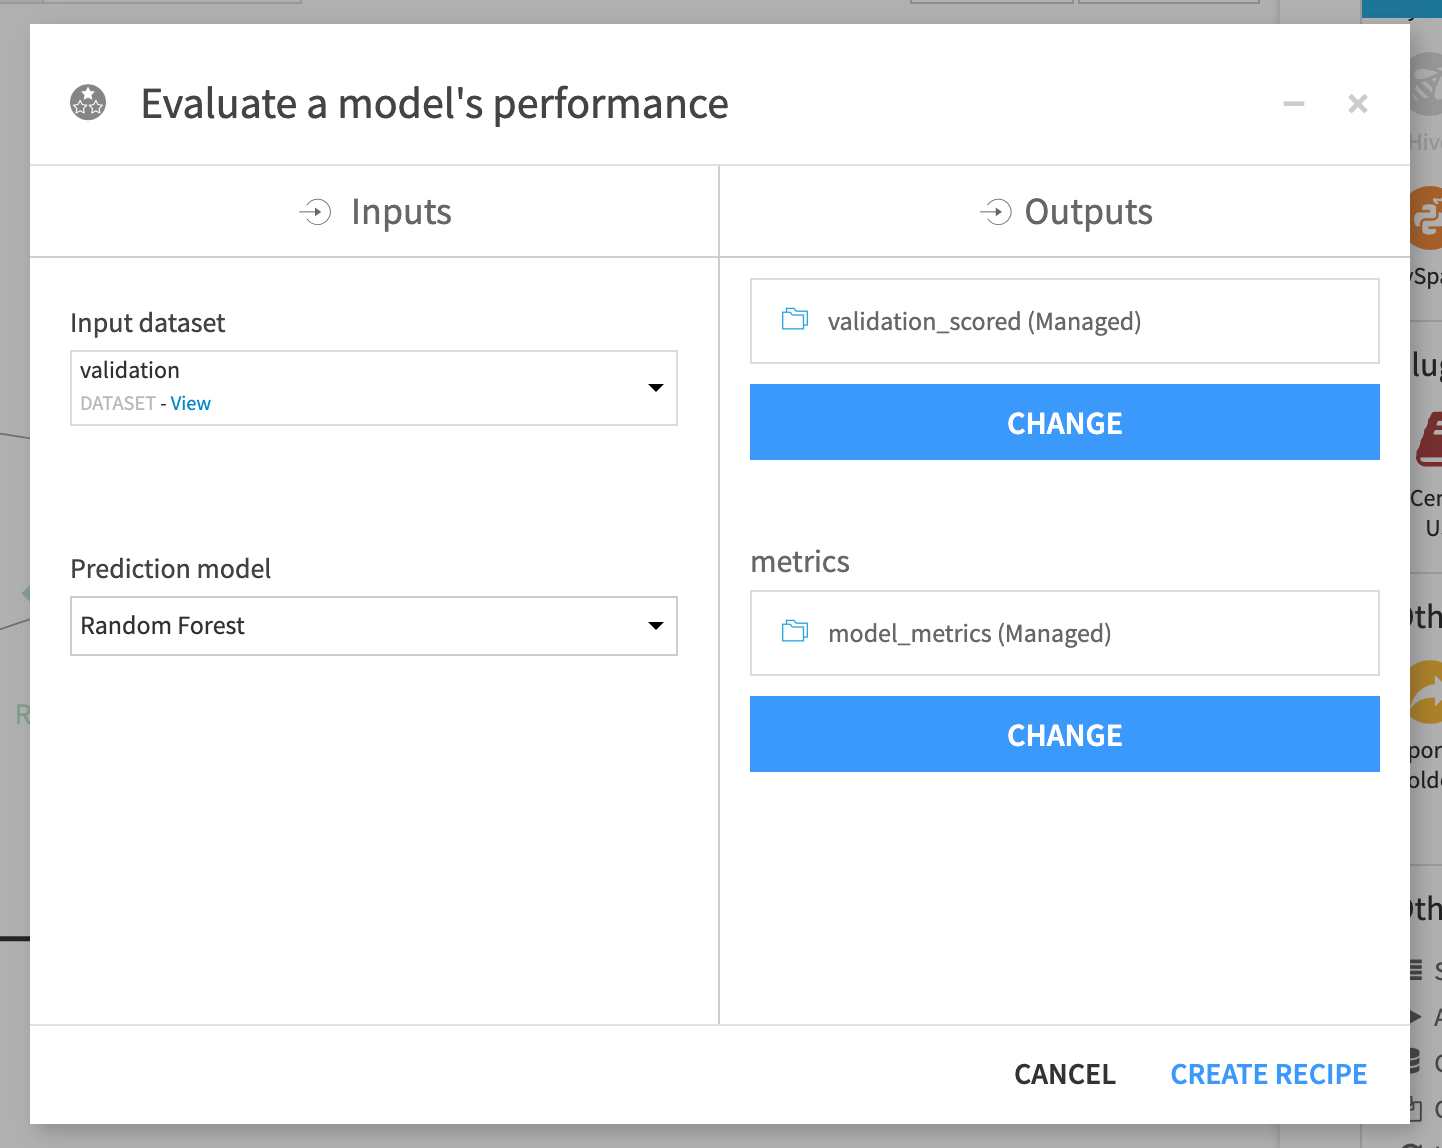Click the dialog title Evaluate a model's performance
This screenshot has height=1148, width=1442.
click(x=435, y=104)
